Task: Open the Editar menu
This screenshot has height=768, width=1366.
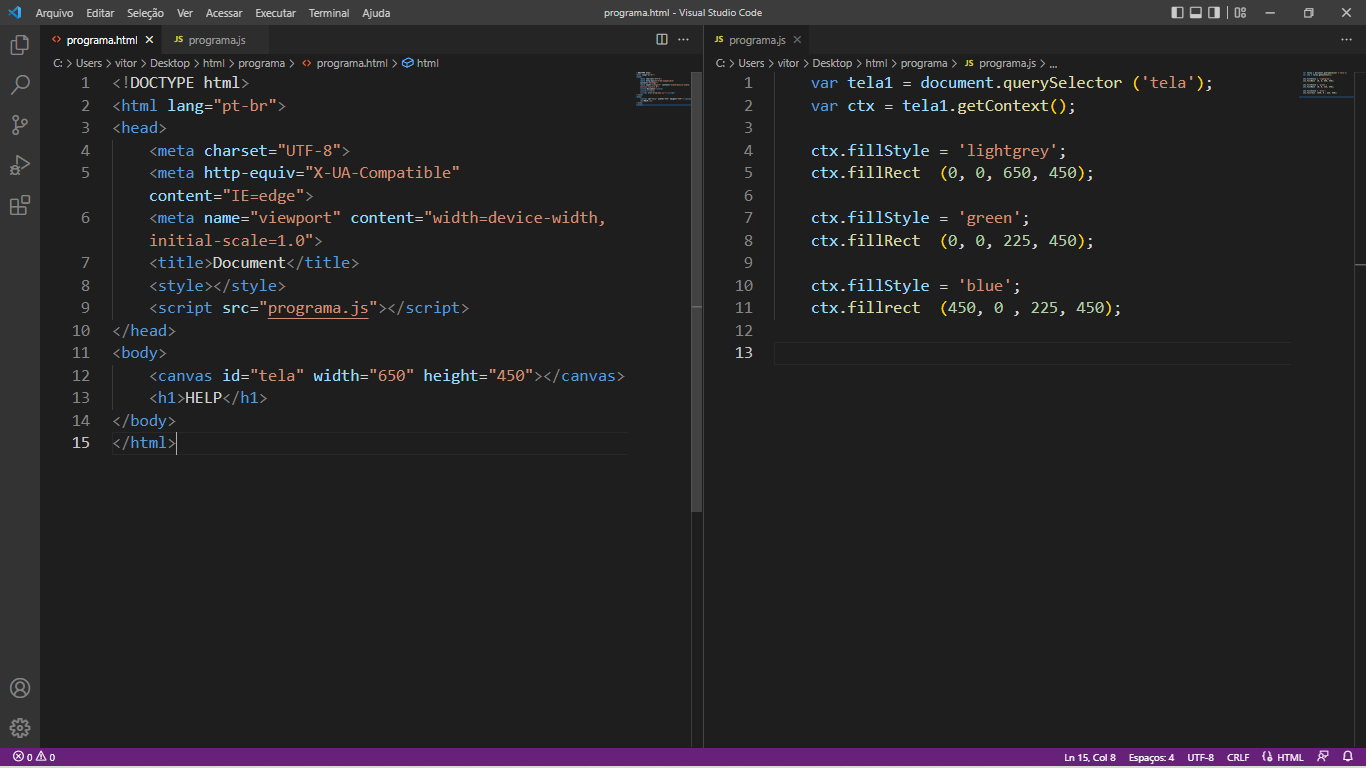Action: [x=100, y=13]
